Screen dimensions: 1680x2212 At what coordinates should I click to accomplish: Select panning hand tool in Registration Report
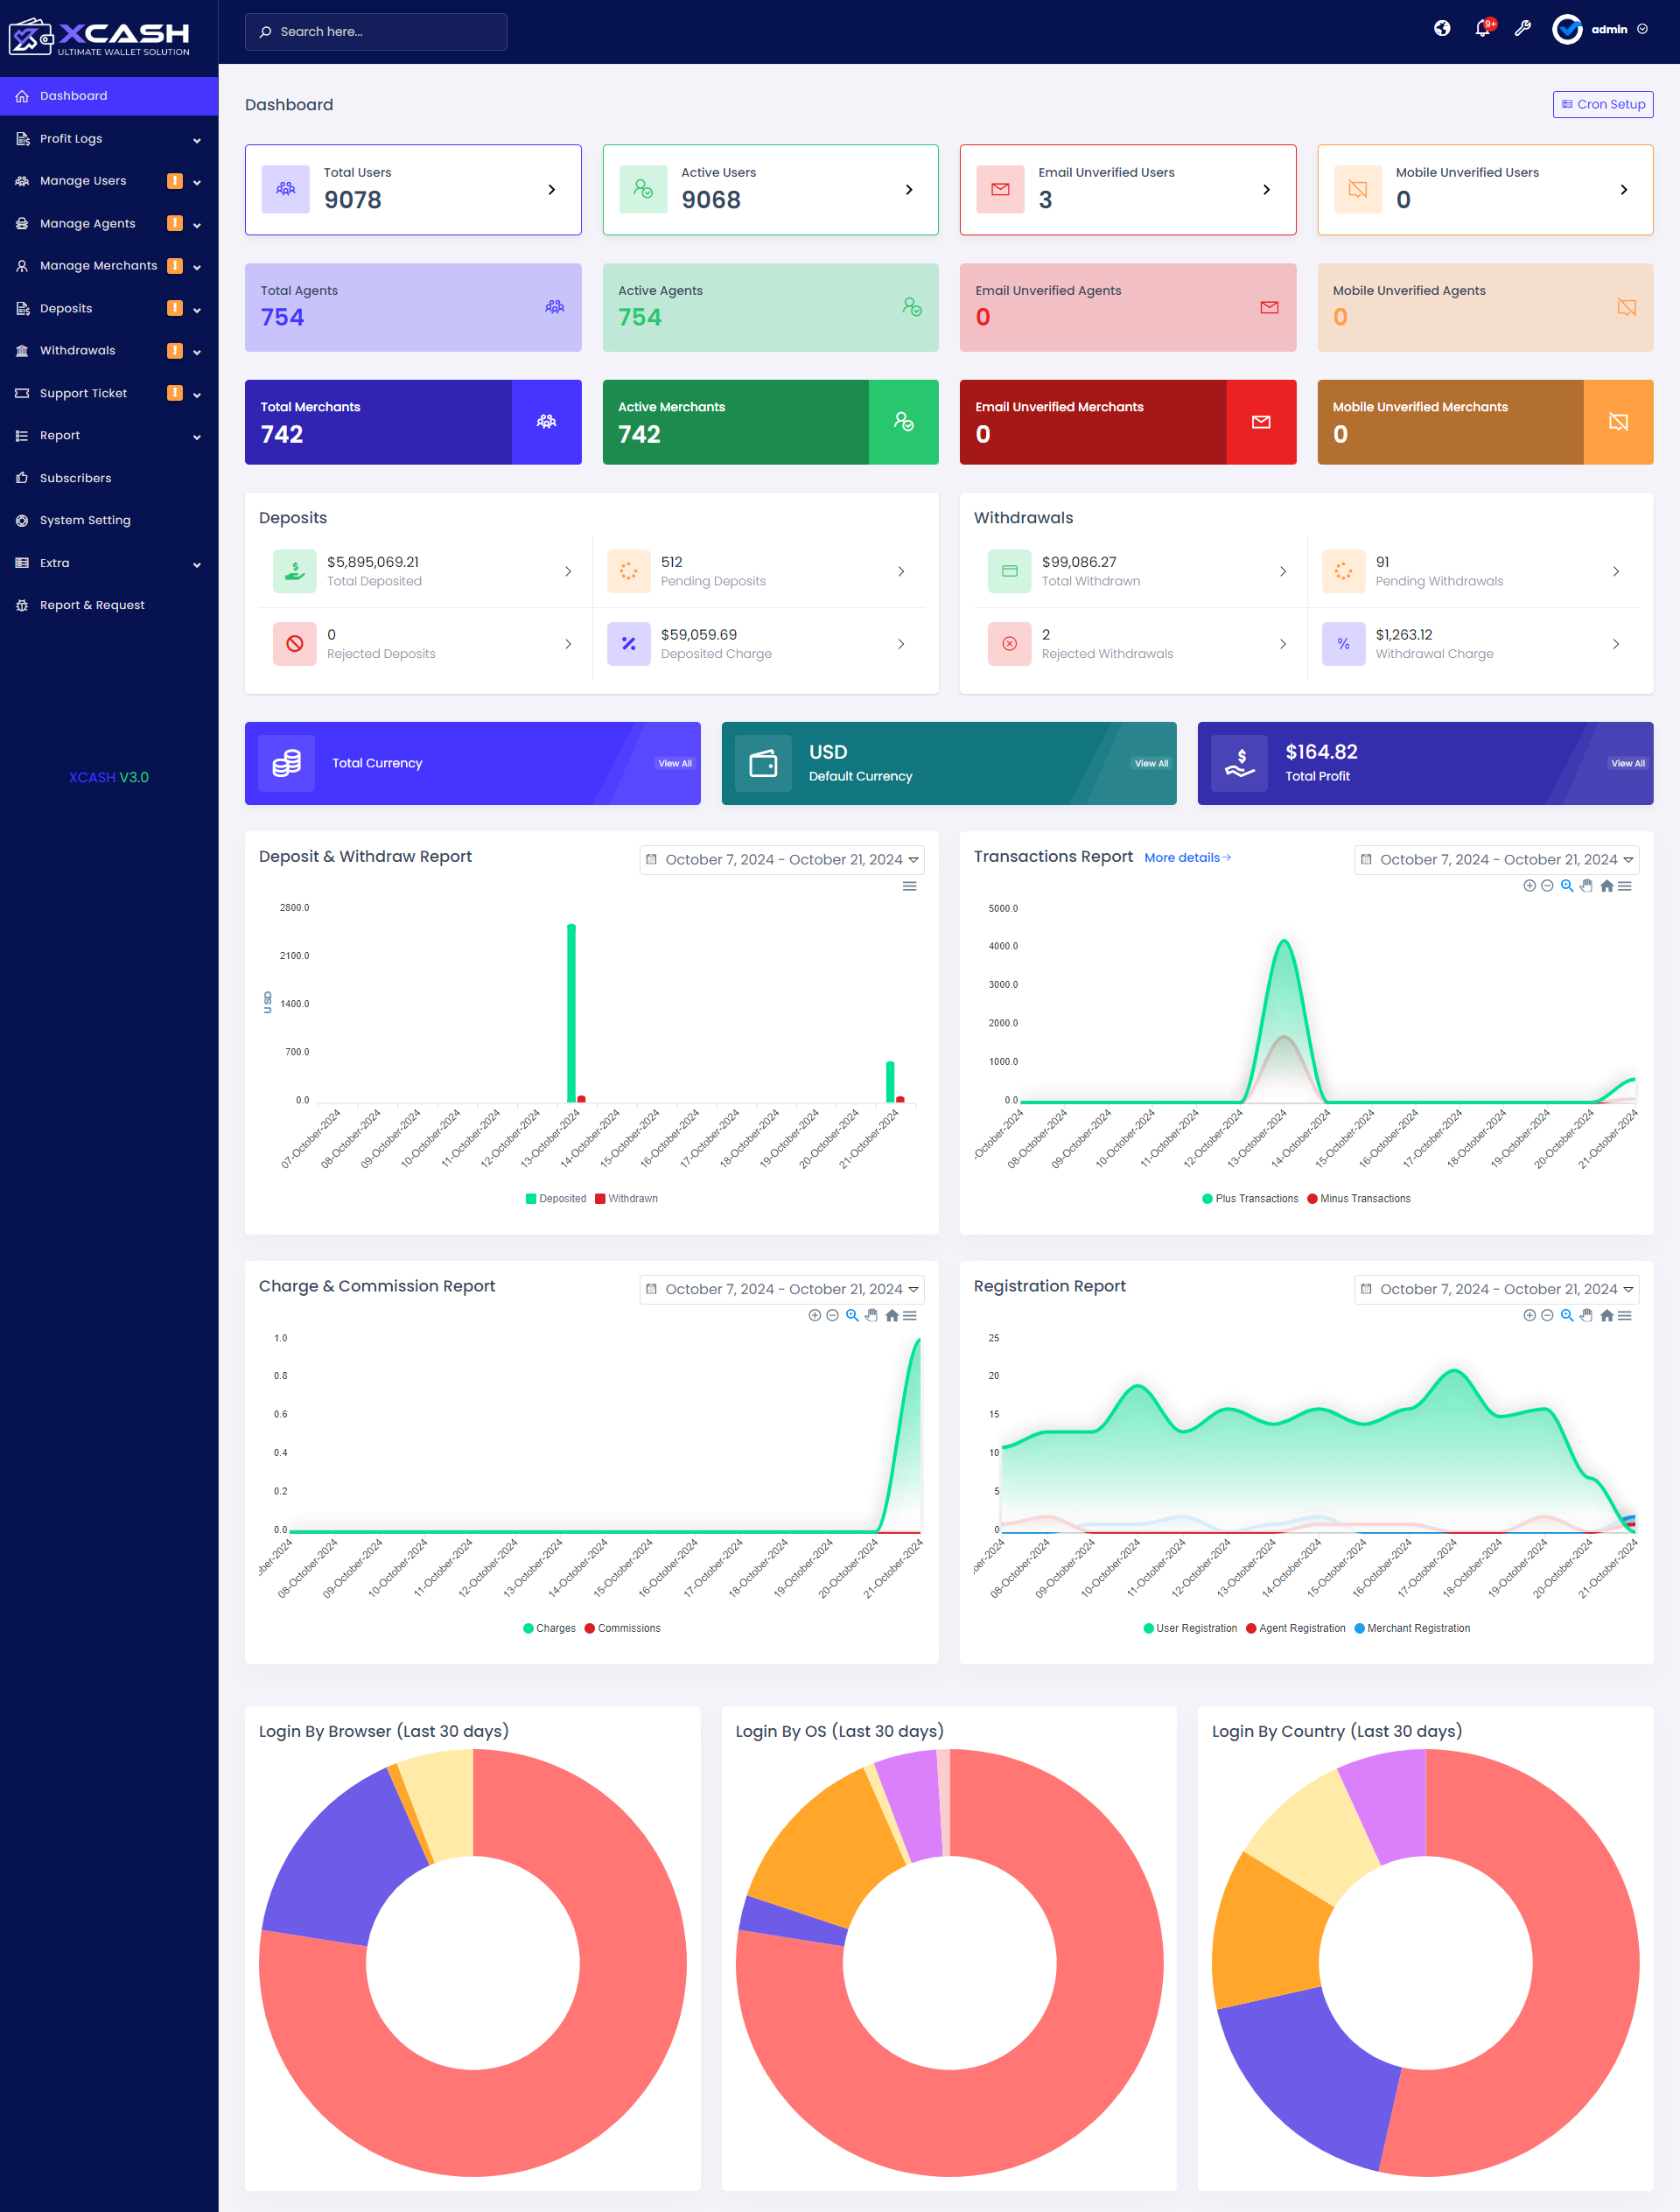pos(1586,1316)
